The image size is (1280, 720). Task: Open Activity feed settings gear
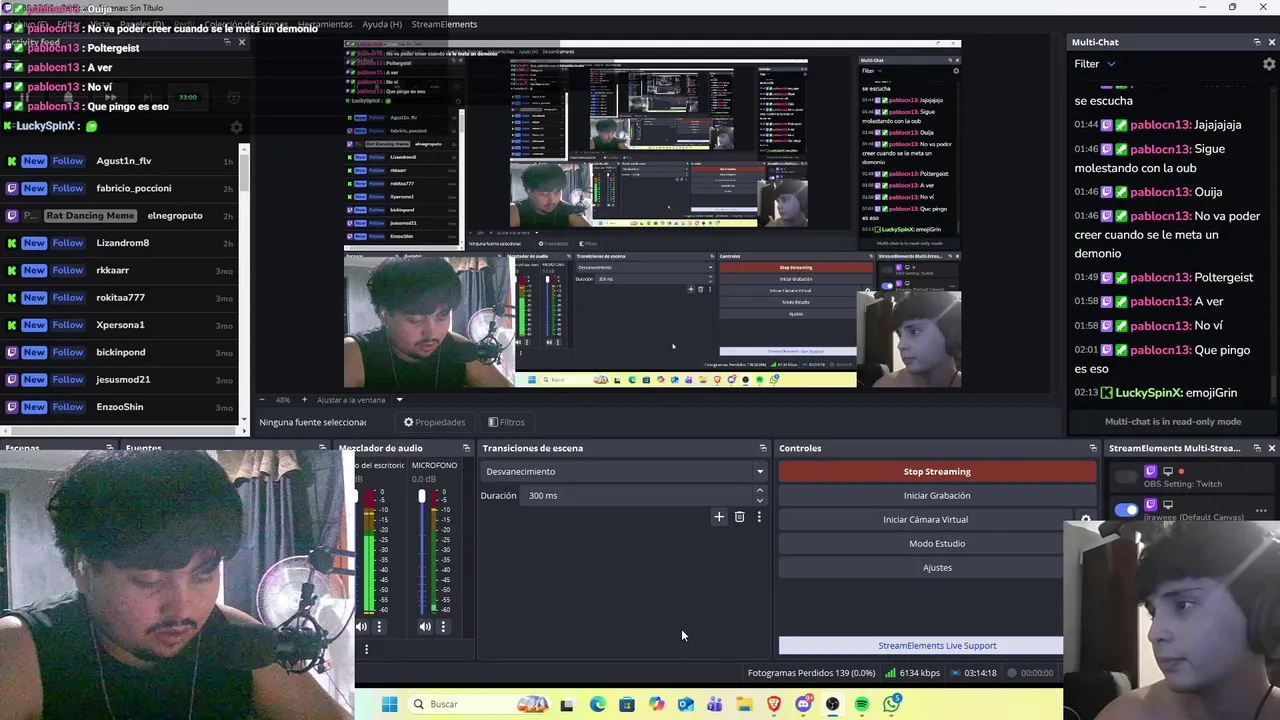point(236,127)
